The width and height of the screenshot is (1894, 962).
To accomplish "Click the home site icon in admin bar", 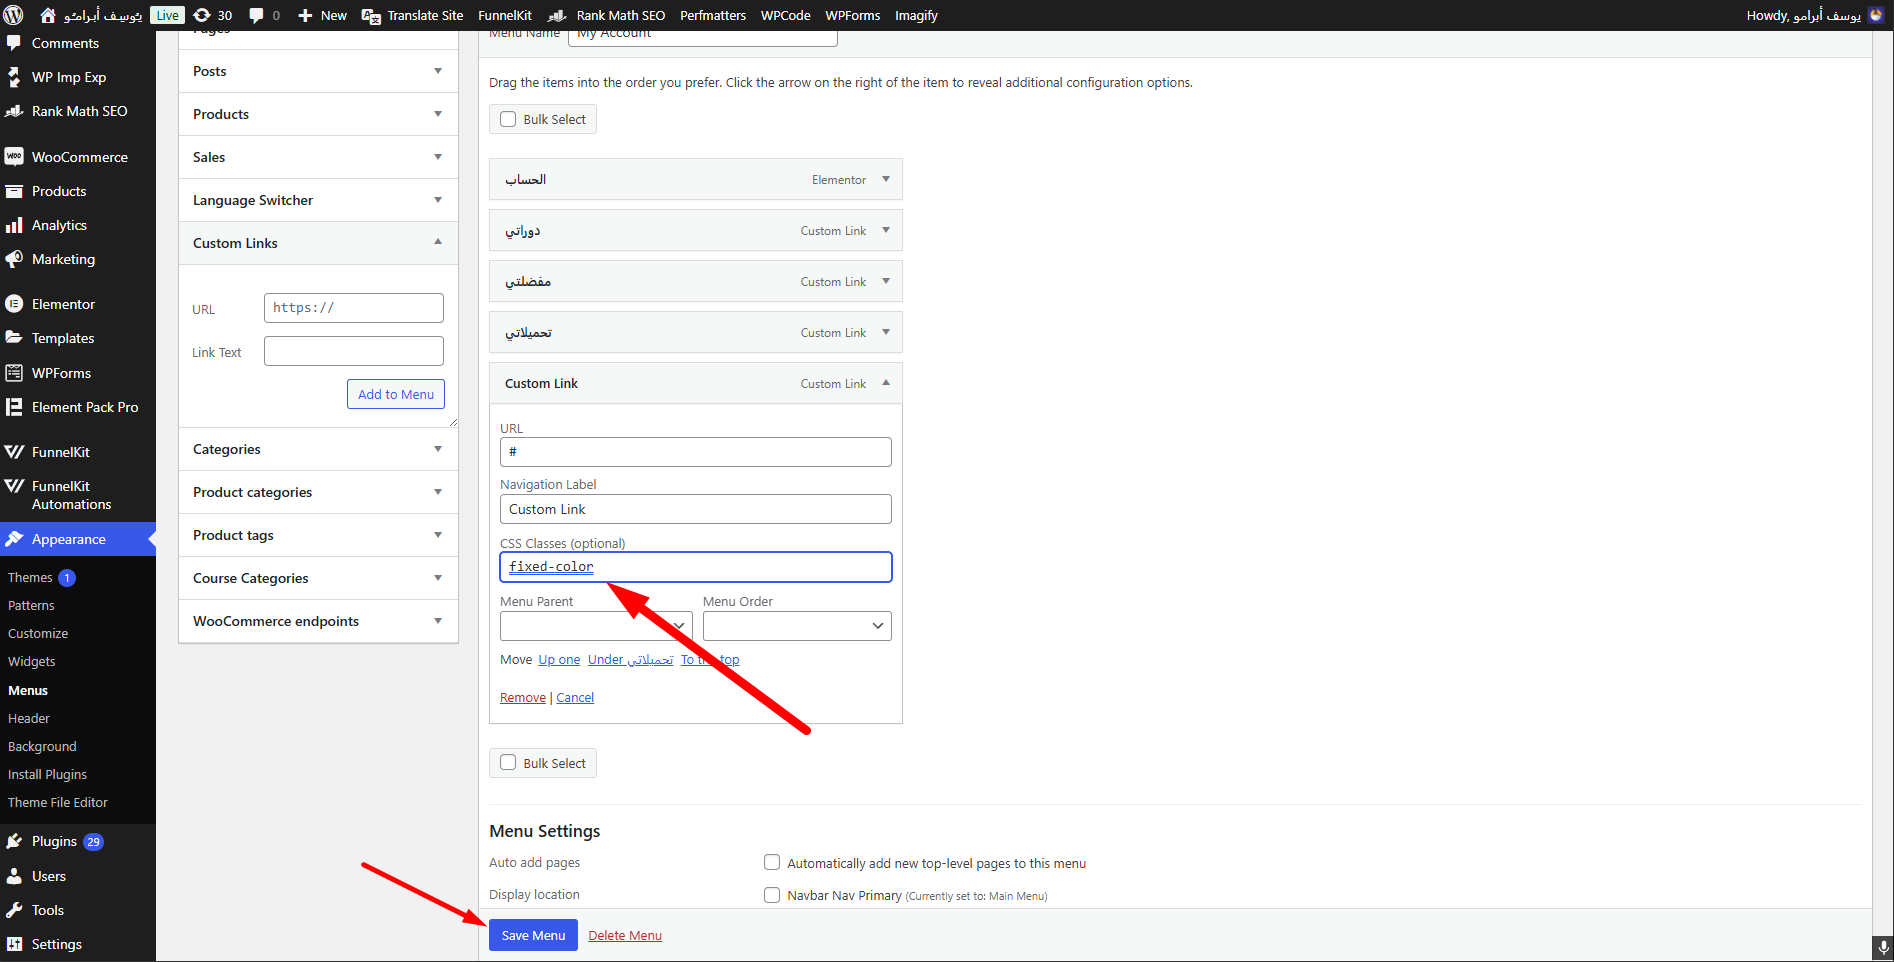I will click(x=48, y=15).
